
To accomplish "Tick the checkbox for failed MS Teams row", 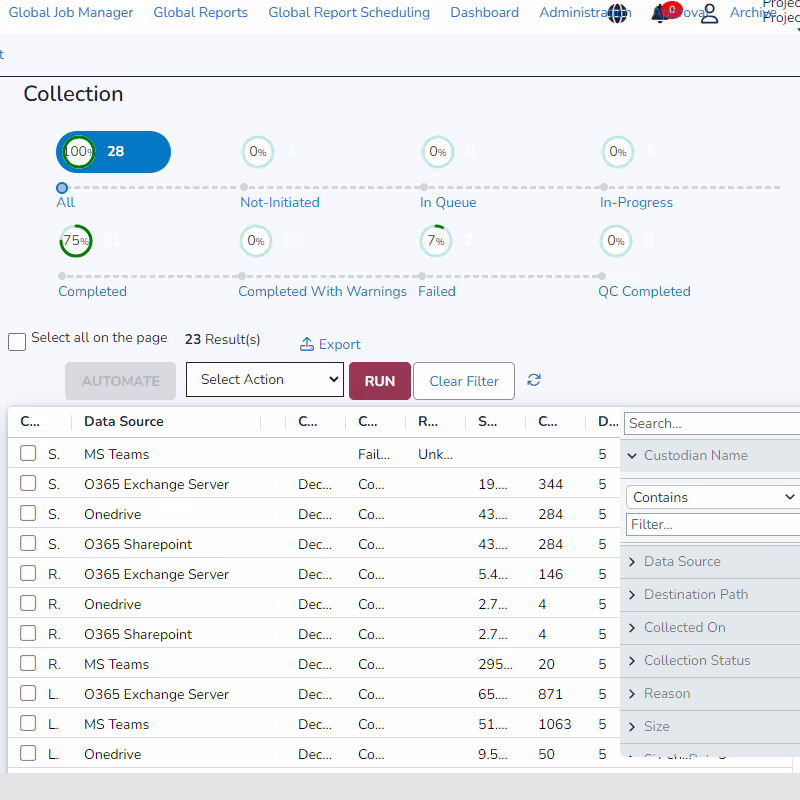I will (x=28, y=453).
